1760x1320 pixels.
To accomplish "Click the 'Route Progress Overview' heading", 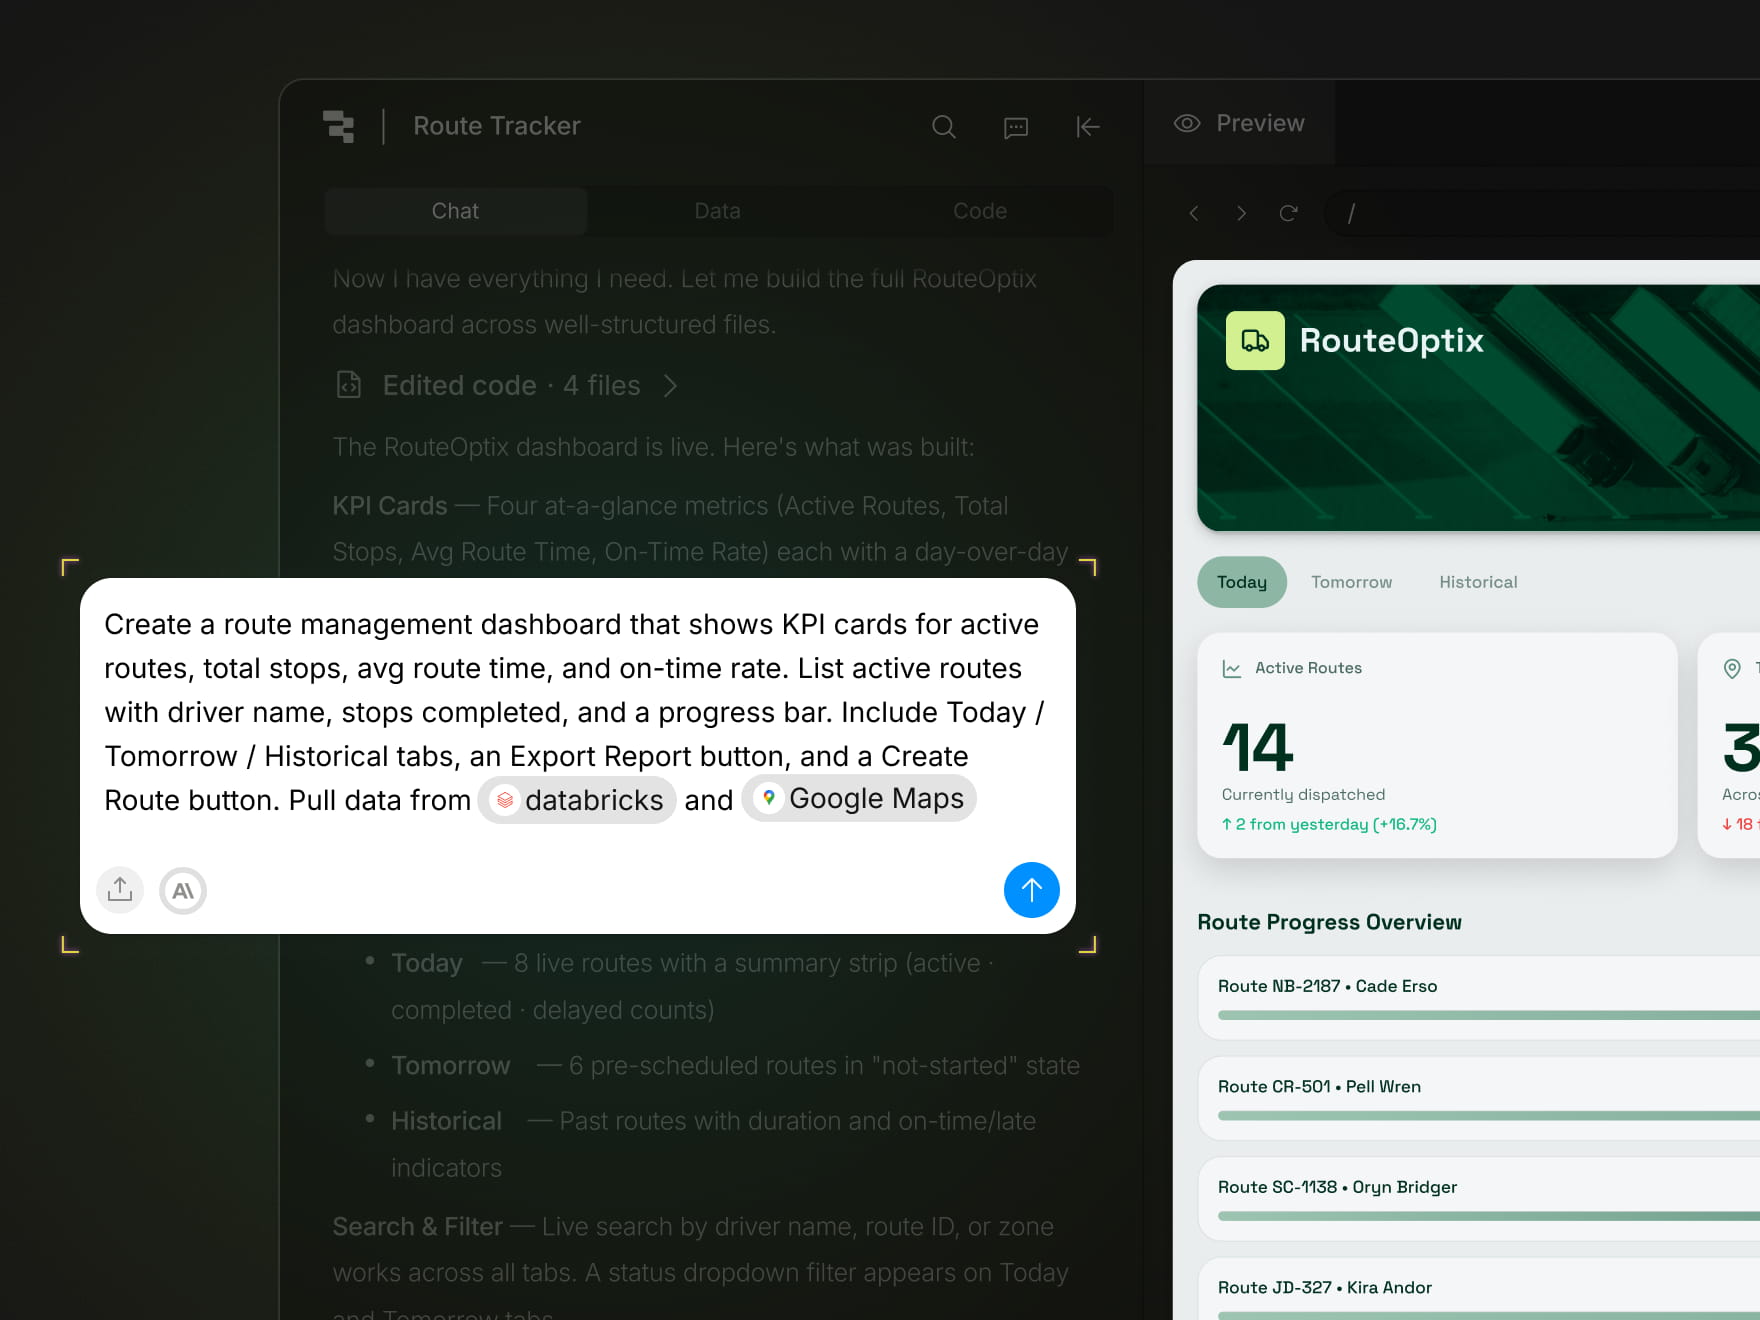I will pyautogui.click(x=1329, y=922).
